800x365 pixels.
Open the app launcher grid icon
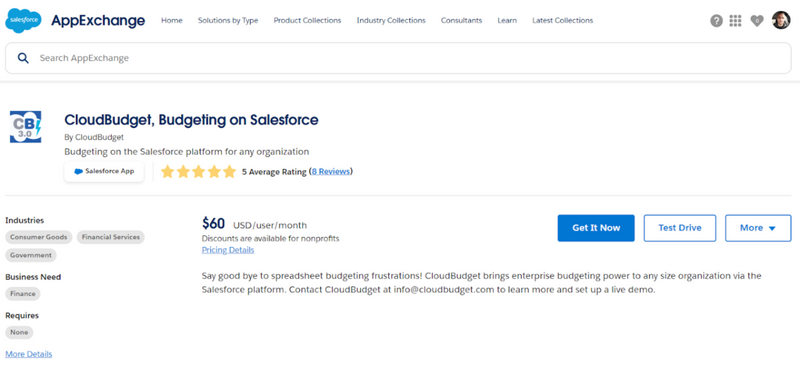tap(735, 21)
